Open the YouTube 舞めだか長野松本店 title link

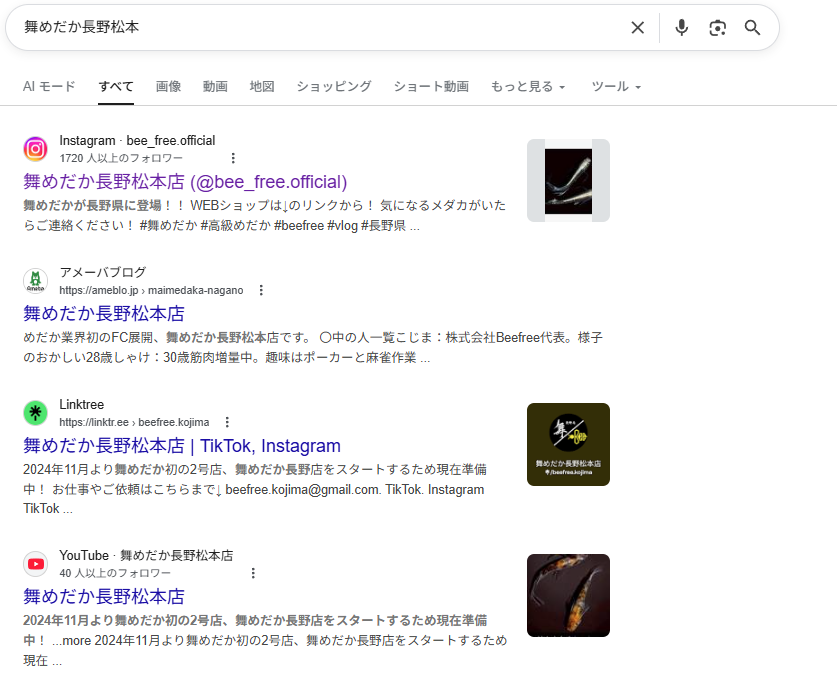point(104,597)
